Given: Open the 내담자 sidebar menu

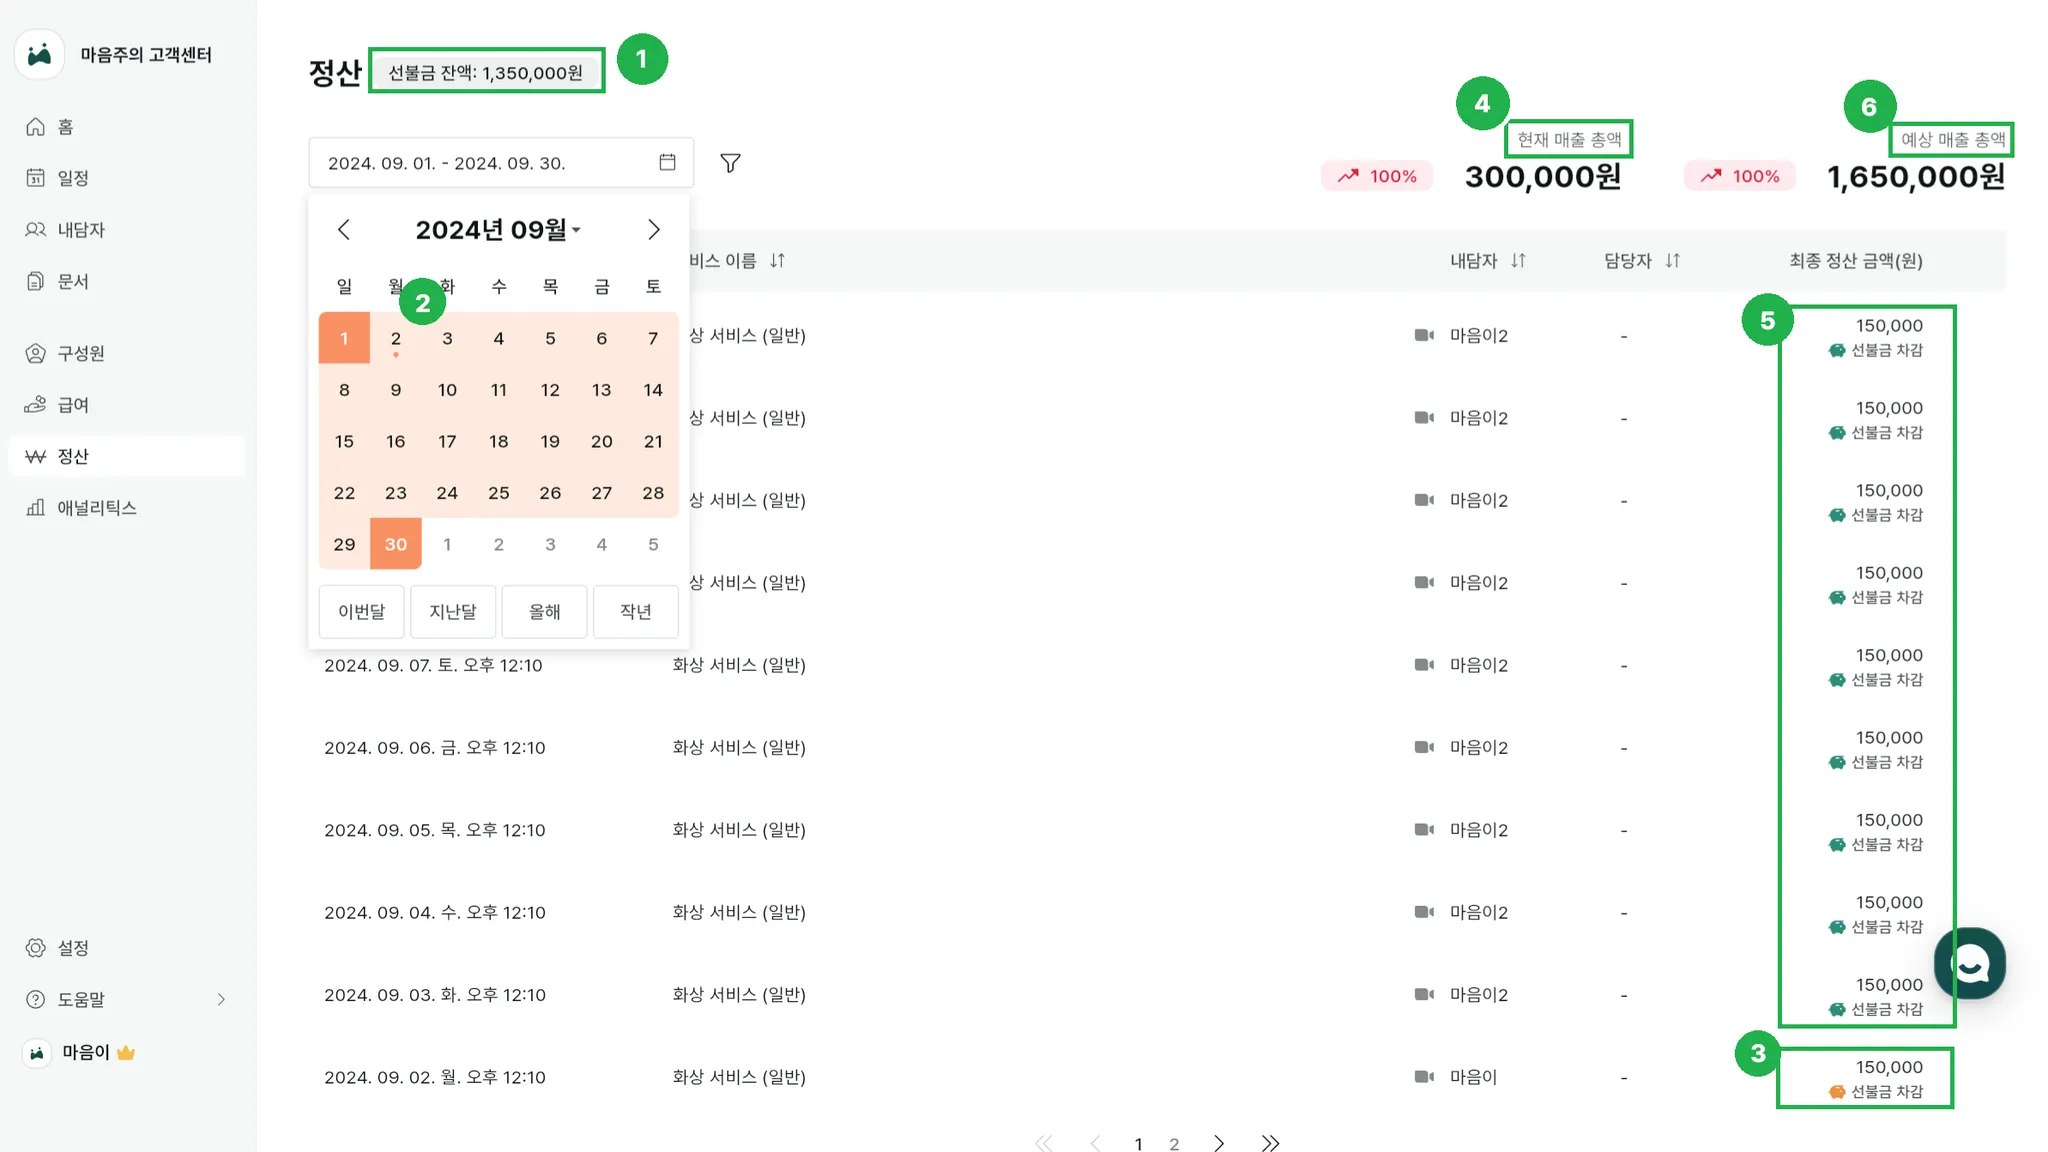Looking at the screenshot, I should [x=80, y=230].
